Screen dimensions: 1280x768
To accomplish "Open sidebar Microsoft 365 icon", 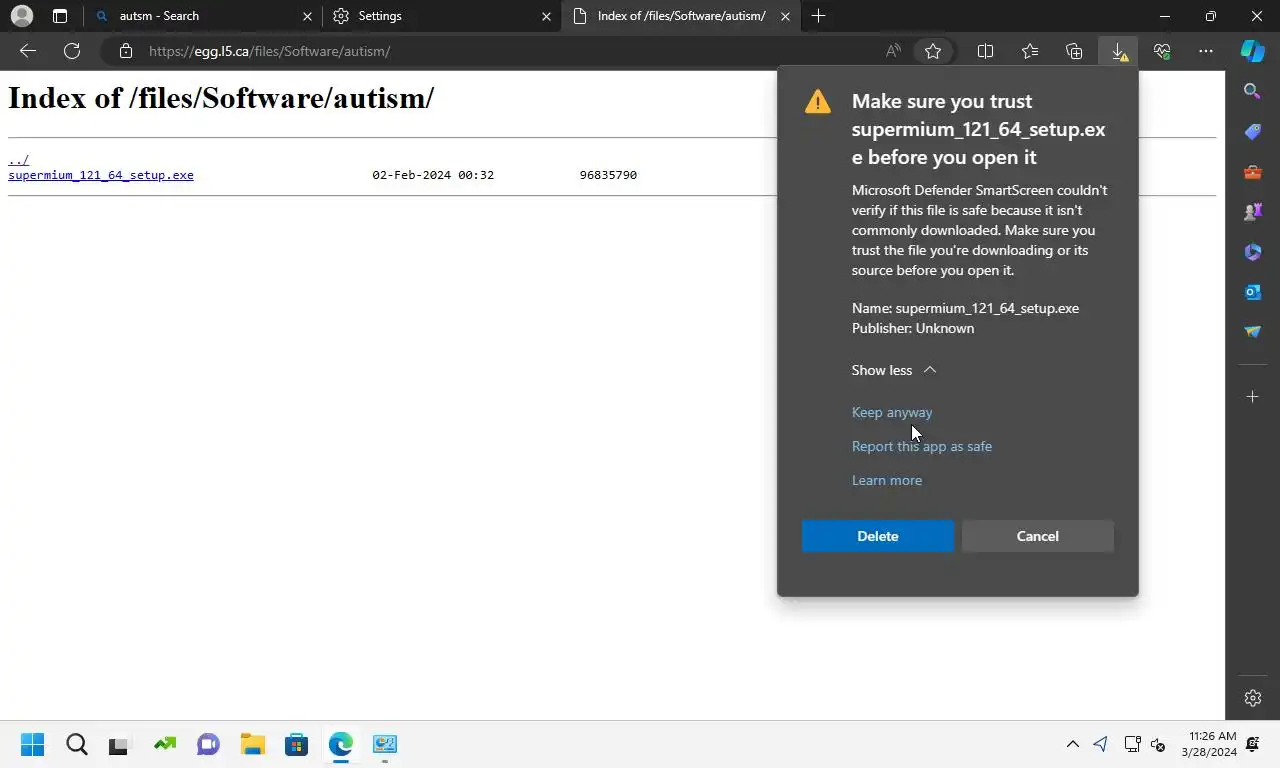I will [x=1252, y=252].
